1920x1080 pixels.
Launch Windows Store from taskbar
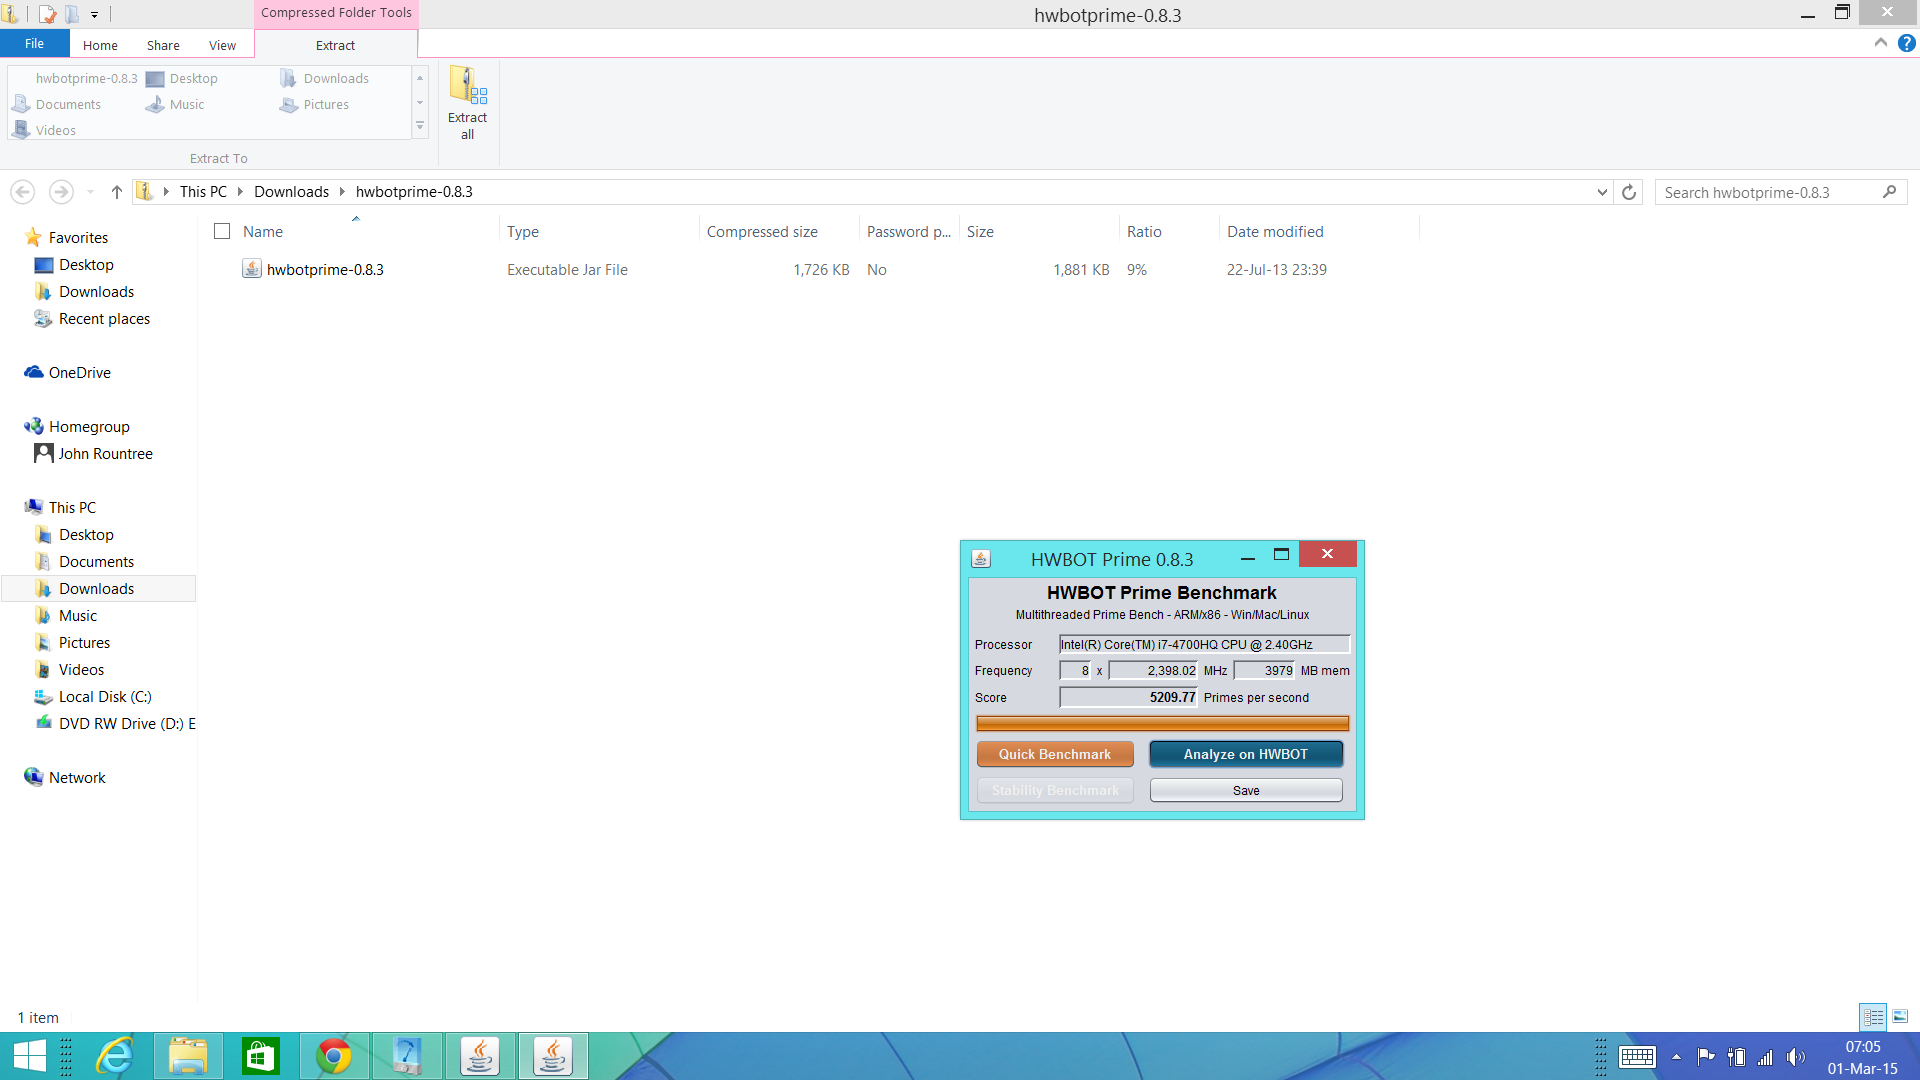pos(260,1056)
